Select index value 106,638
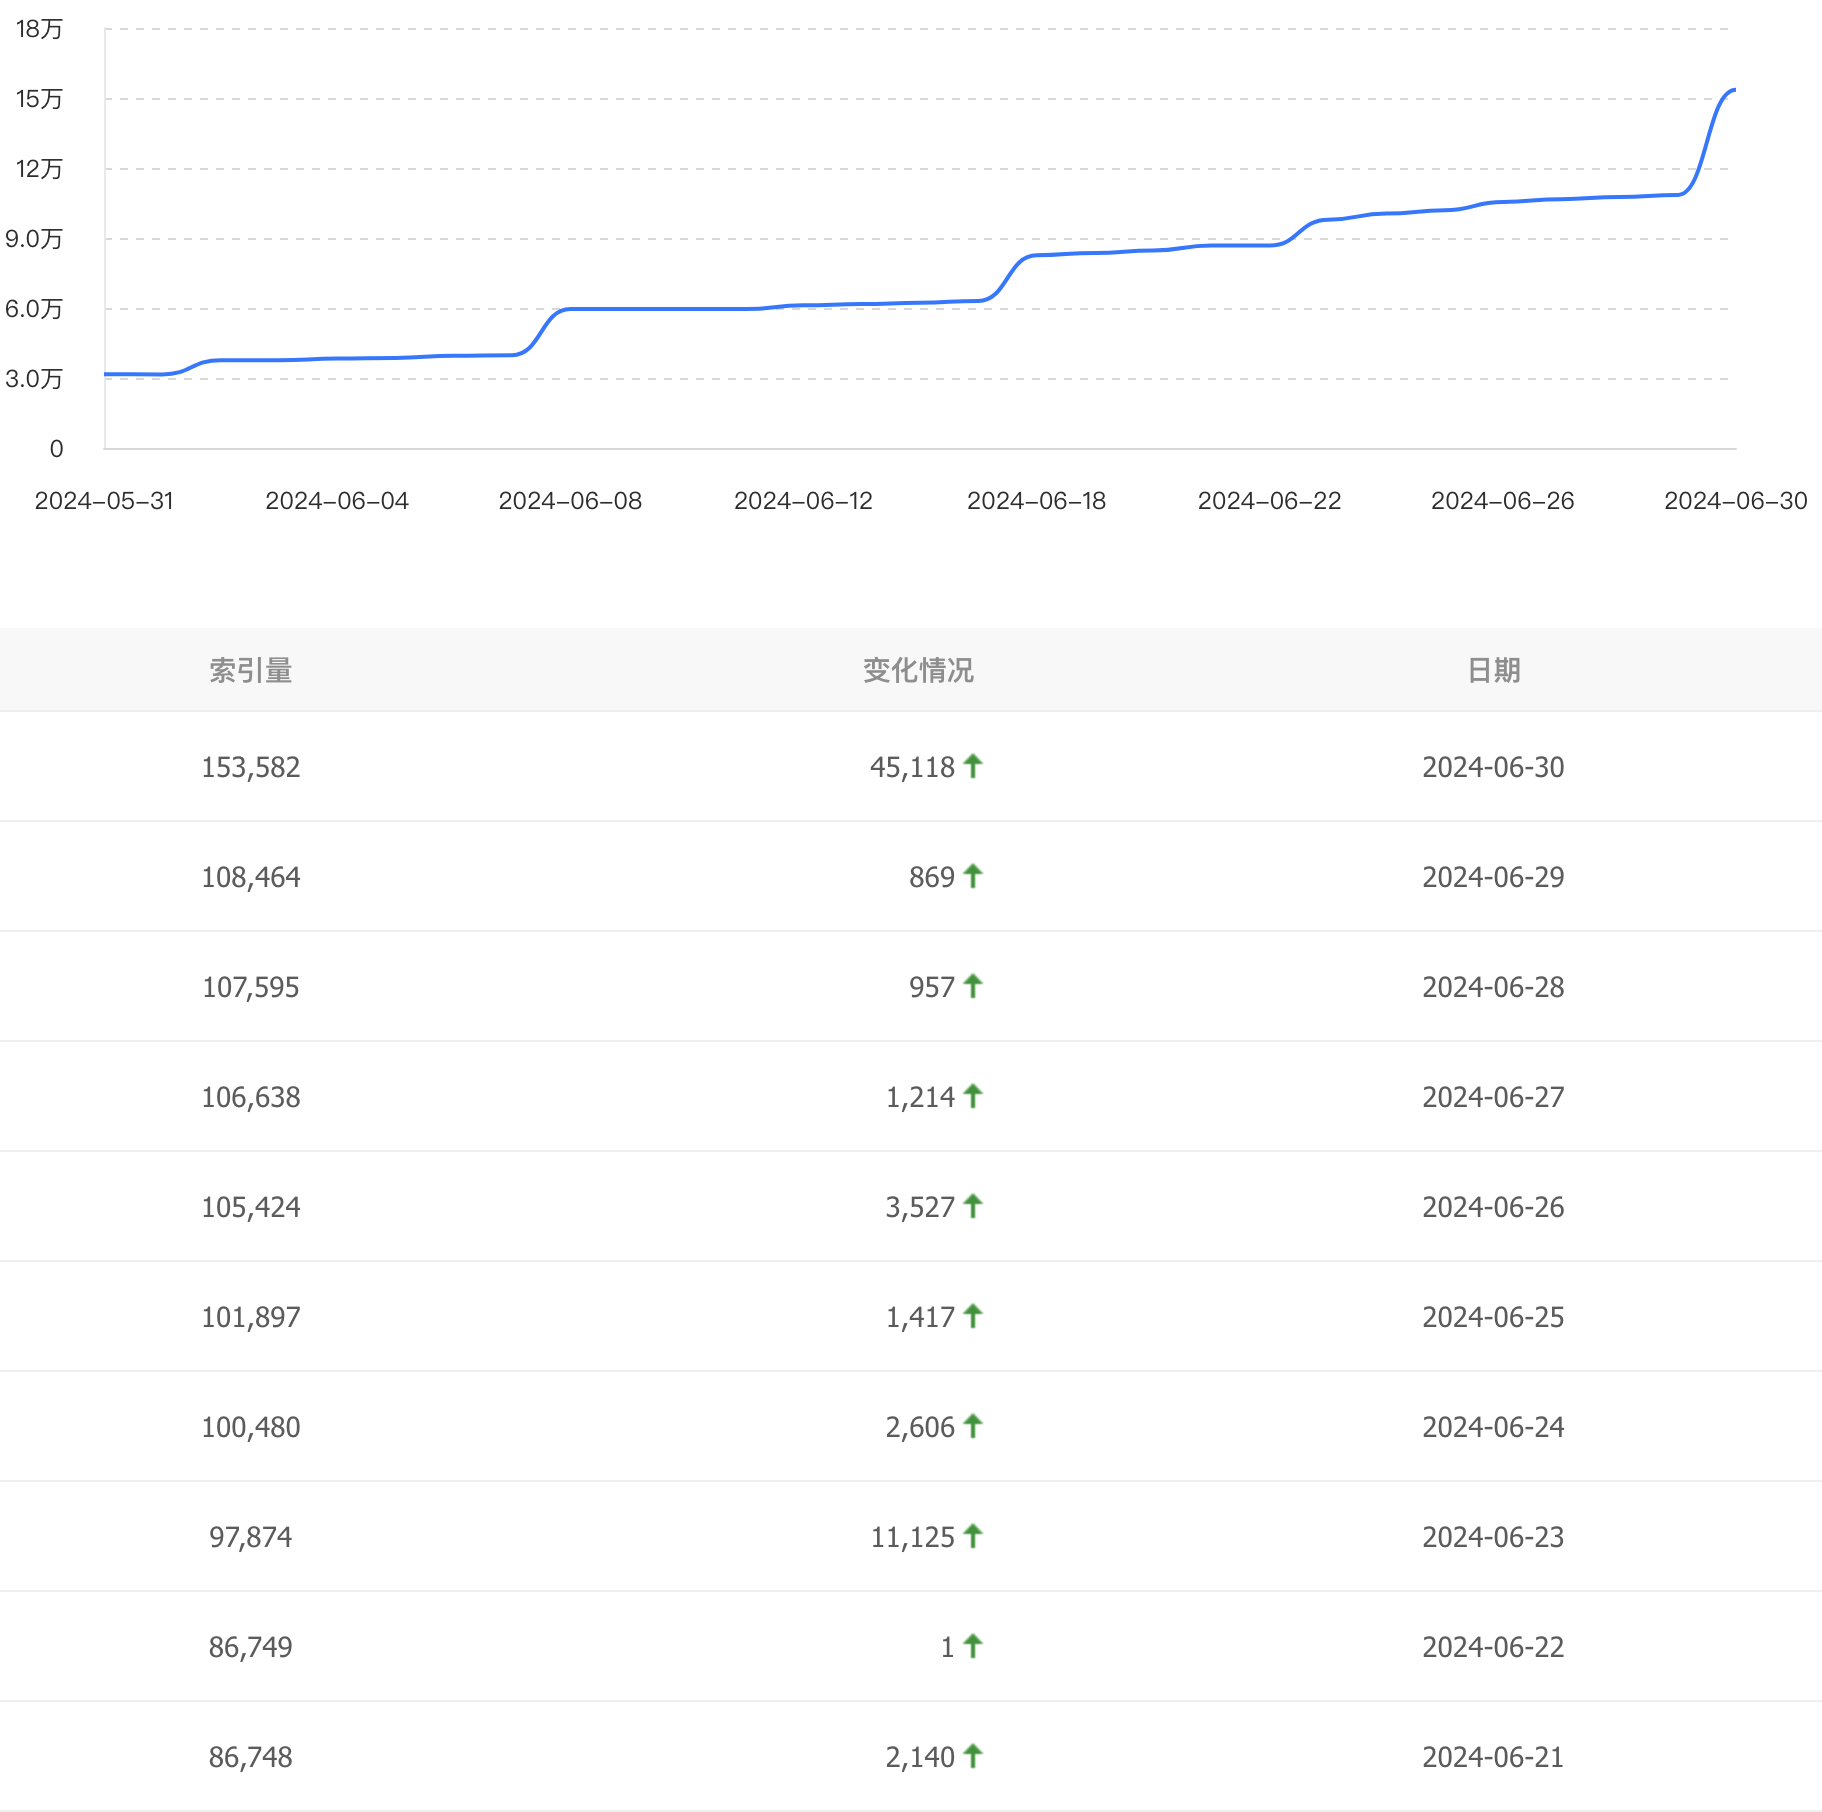Viewport: 1822px width, 1812px height. pos(251,1097)
